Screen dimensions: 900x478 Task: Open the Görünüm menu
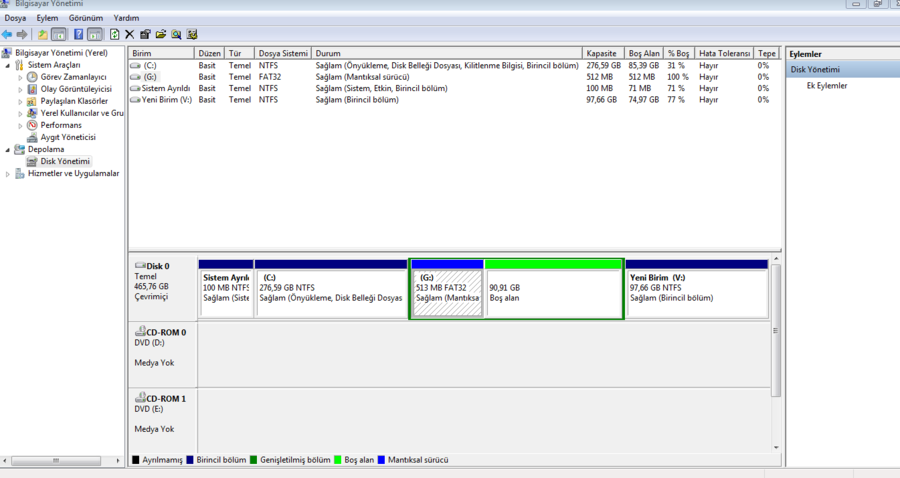tap(86, 18)
